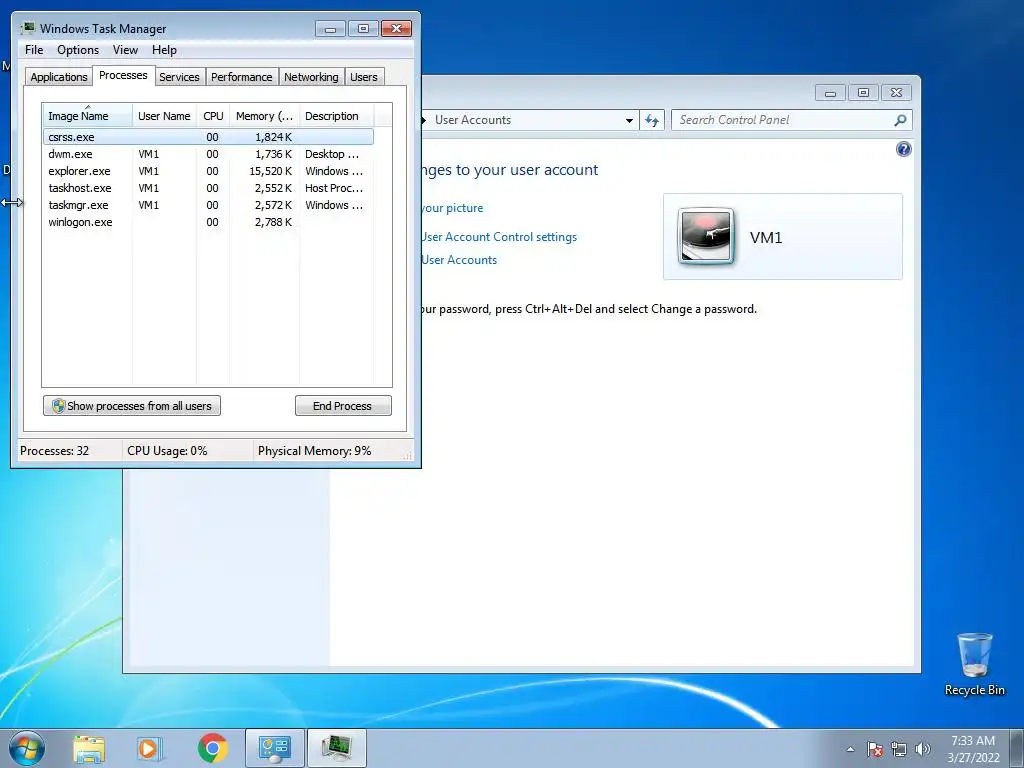
Task: Click the User Accounts breadcrumb text
Action: (473, 120)
